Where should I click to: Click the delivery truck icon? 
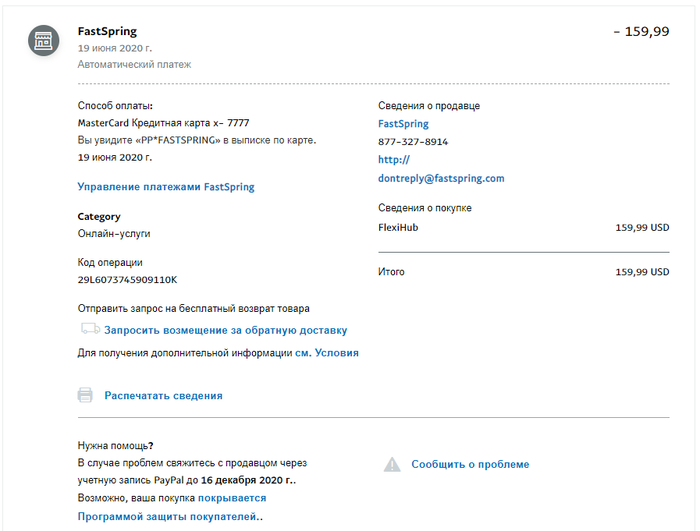(x=89, y=329)
